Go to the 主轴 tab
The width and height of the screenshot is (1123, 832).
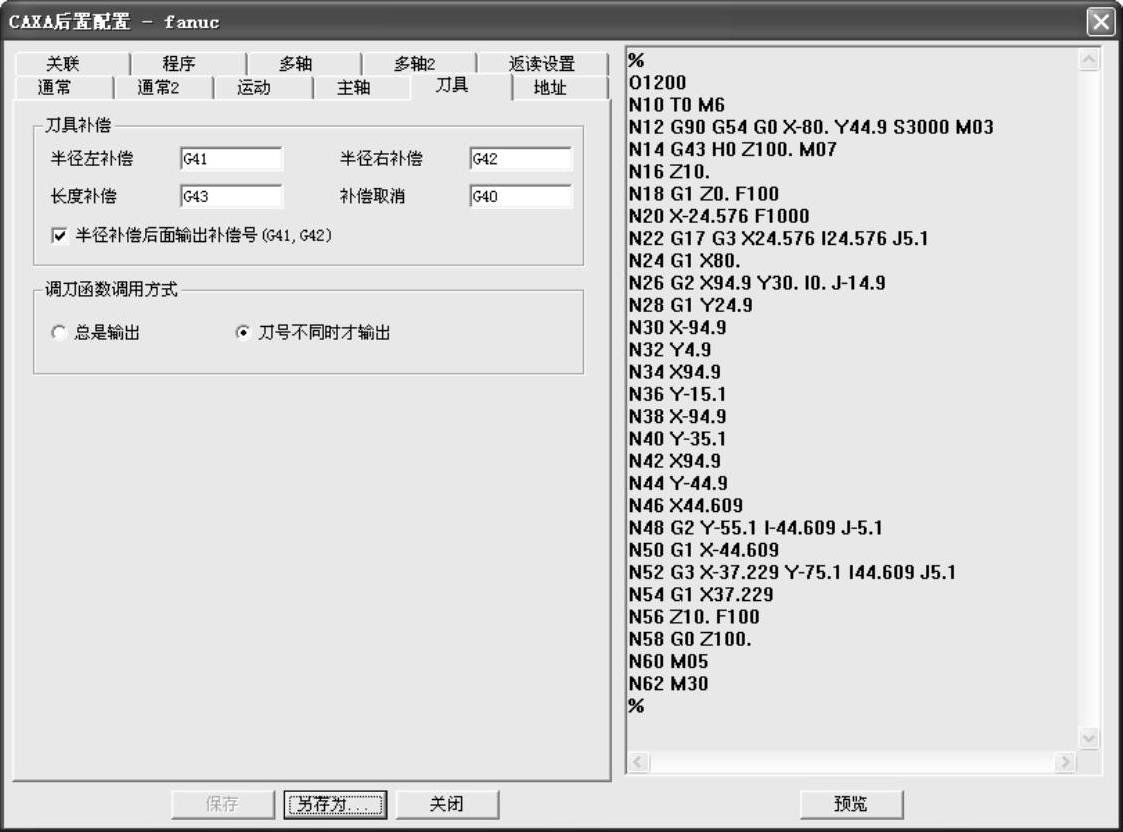[353, 88]
